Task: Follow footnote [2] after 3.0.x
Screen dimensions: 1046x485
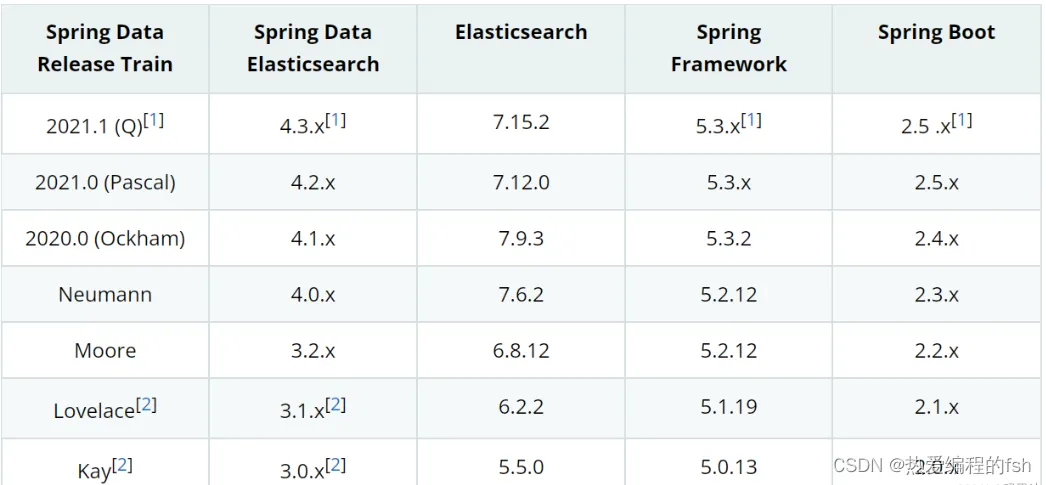Action: (x=335, y=464)
